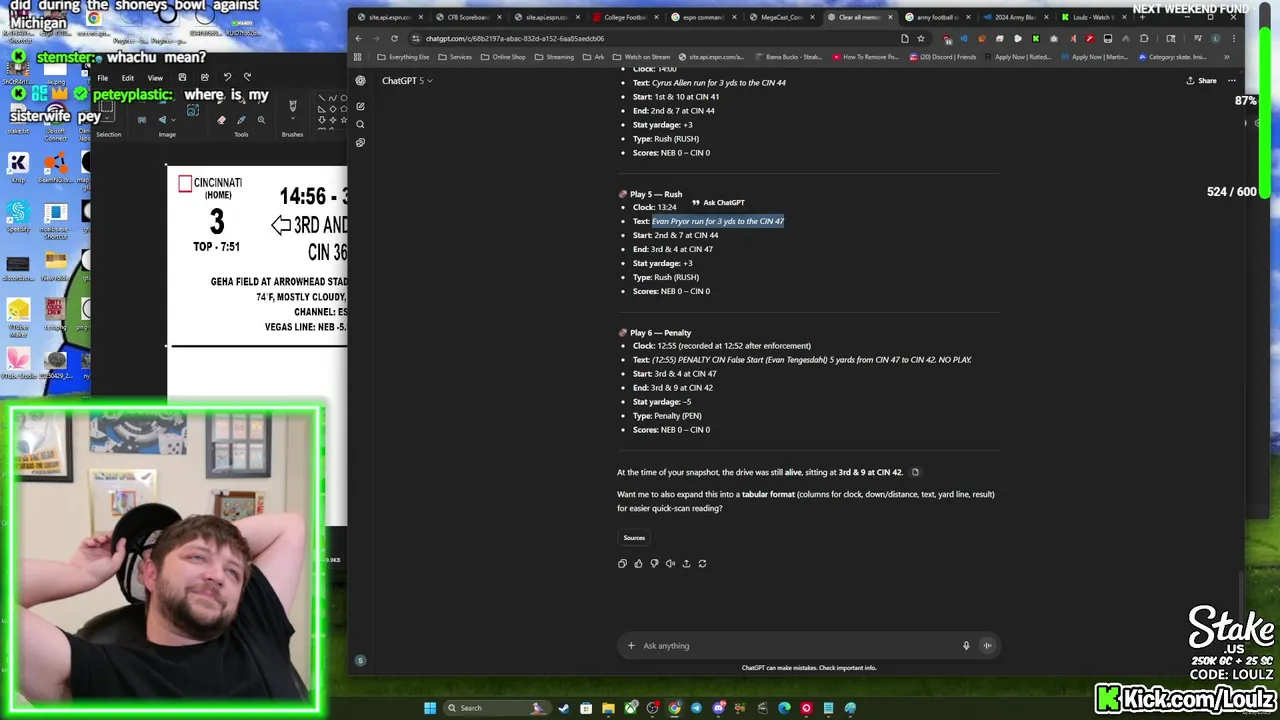The width and height of the screenshot is (1280, 720).
Task: Open File Explorer from the taskbar
Action: [x=608, y=708]
